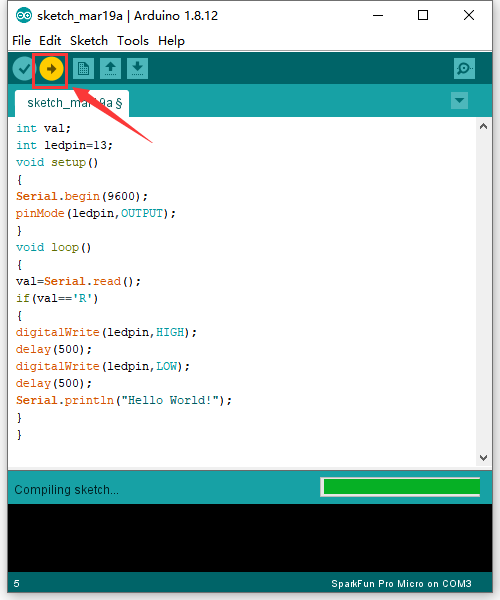The image size is (500, 600).
Task: Click the Save sketch down-arrow icon
Action: point(137,68)
